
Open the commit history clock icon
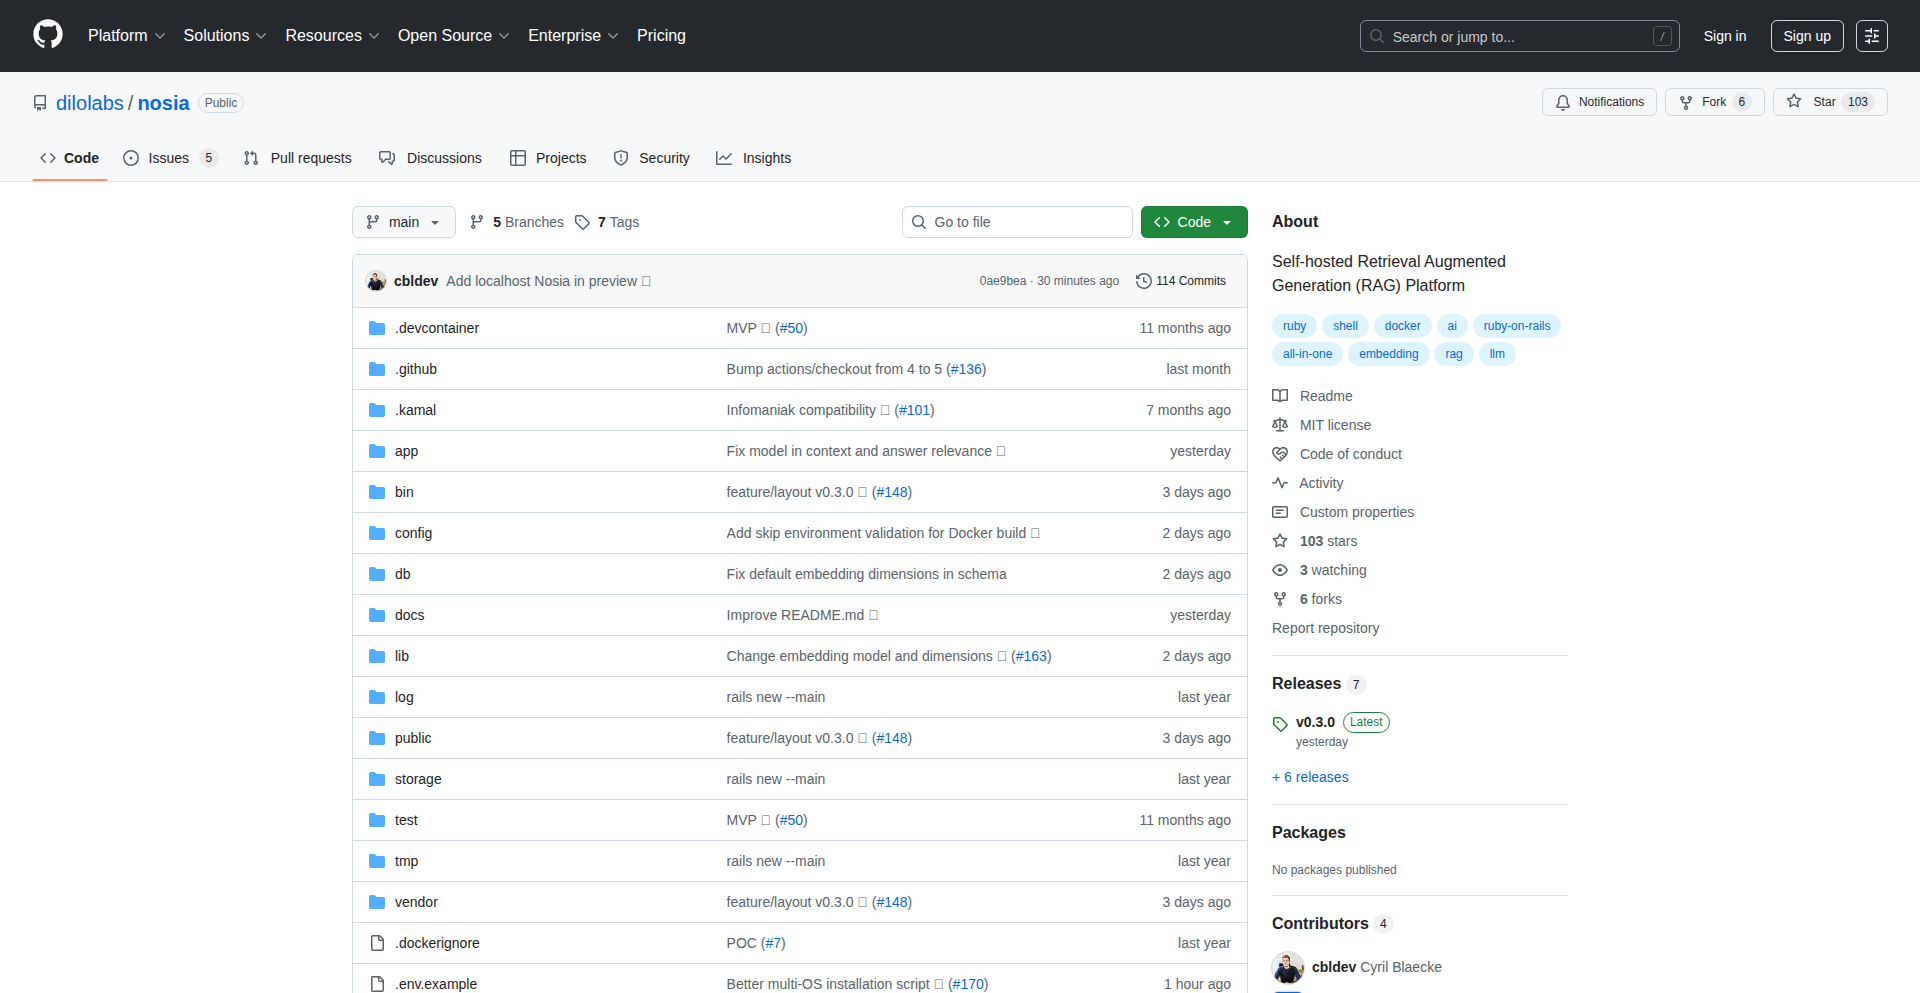tap(1144, 281)
